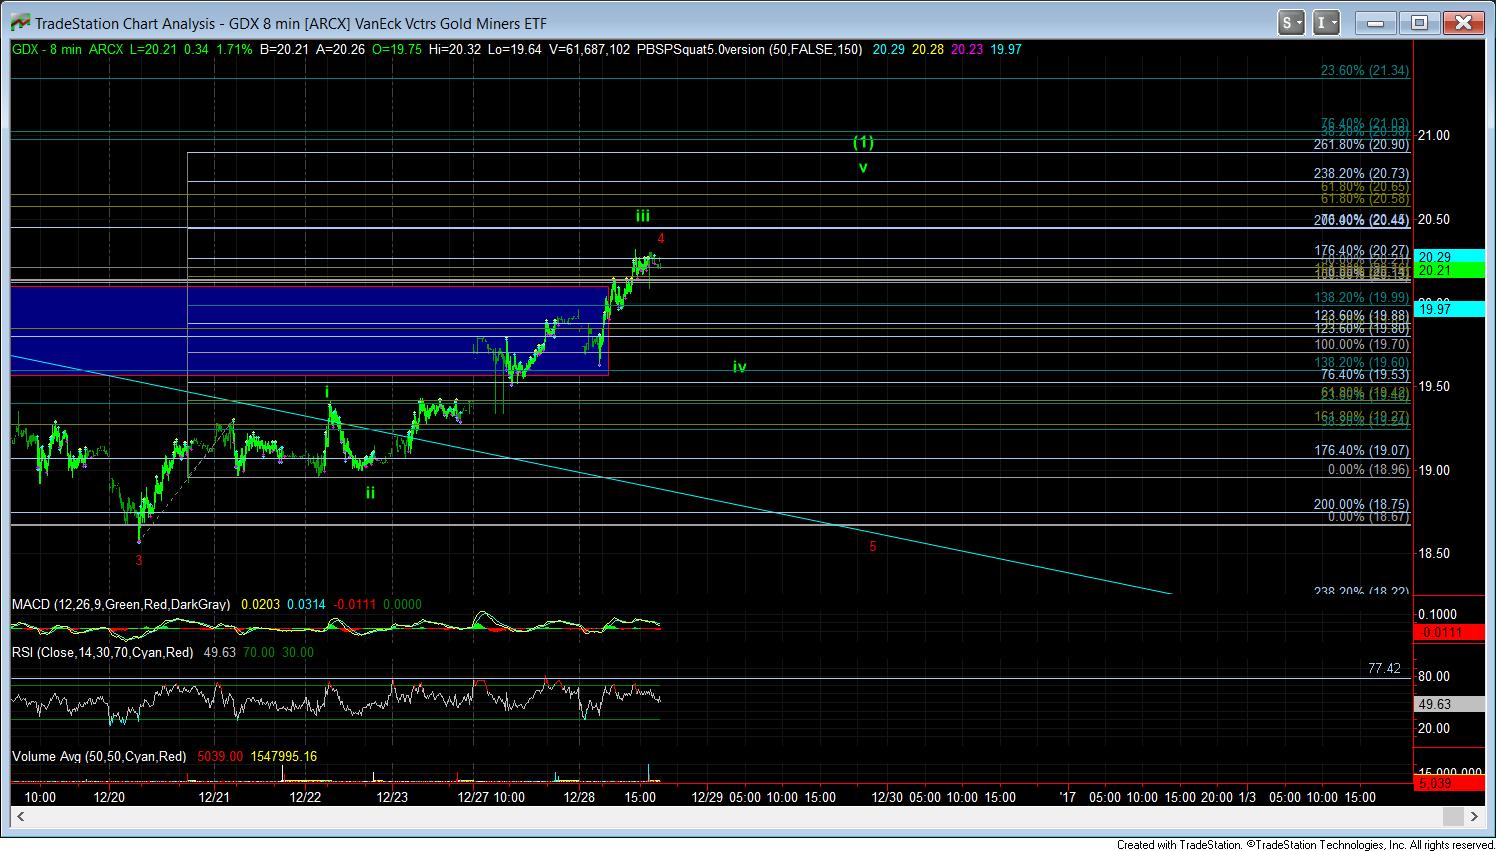Click the 176.40% (19.07) Fibonacci level label
Screen dimensions: 1496x851
pyautogui.click(x=1361, y=451)
